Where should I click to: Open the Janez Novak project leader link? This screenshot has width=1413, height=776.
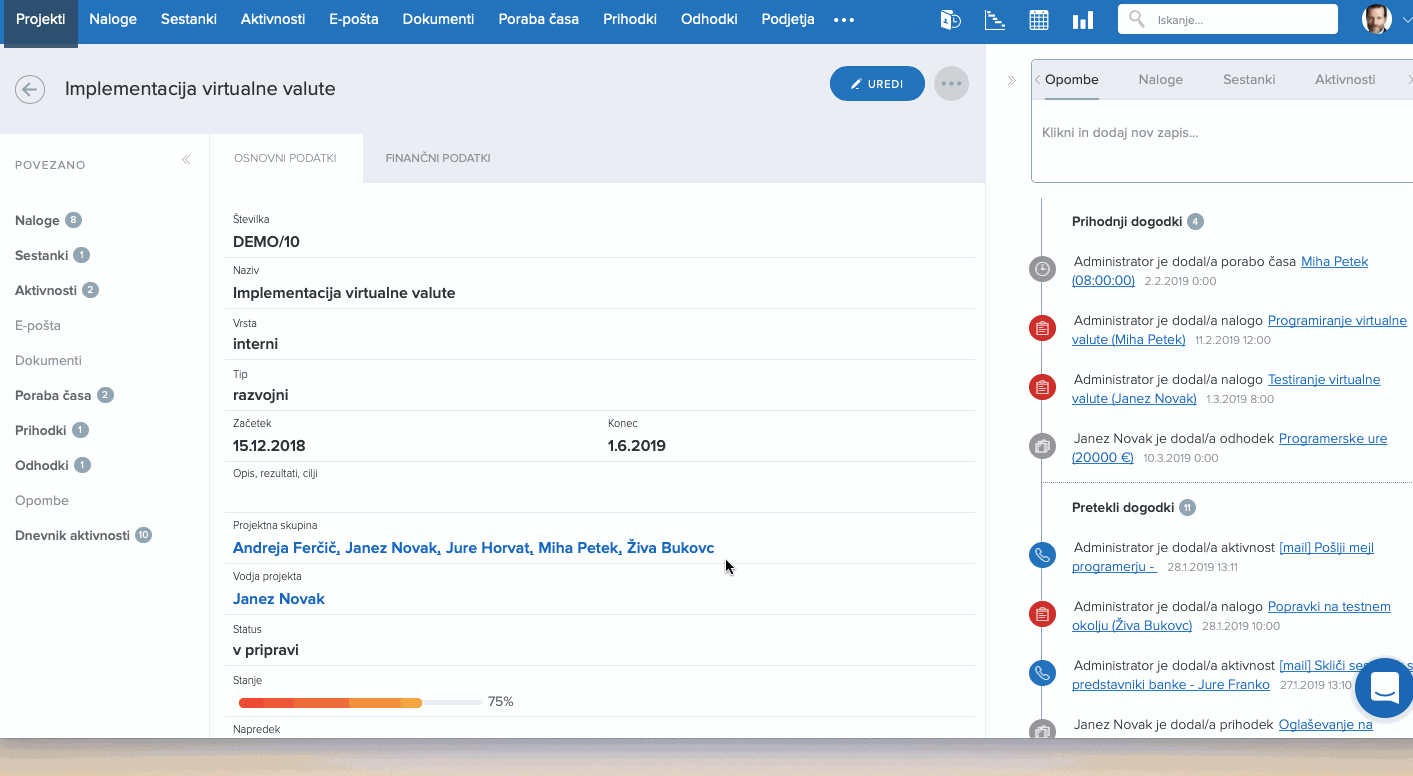tap(279, 599)
